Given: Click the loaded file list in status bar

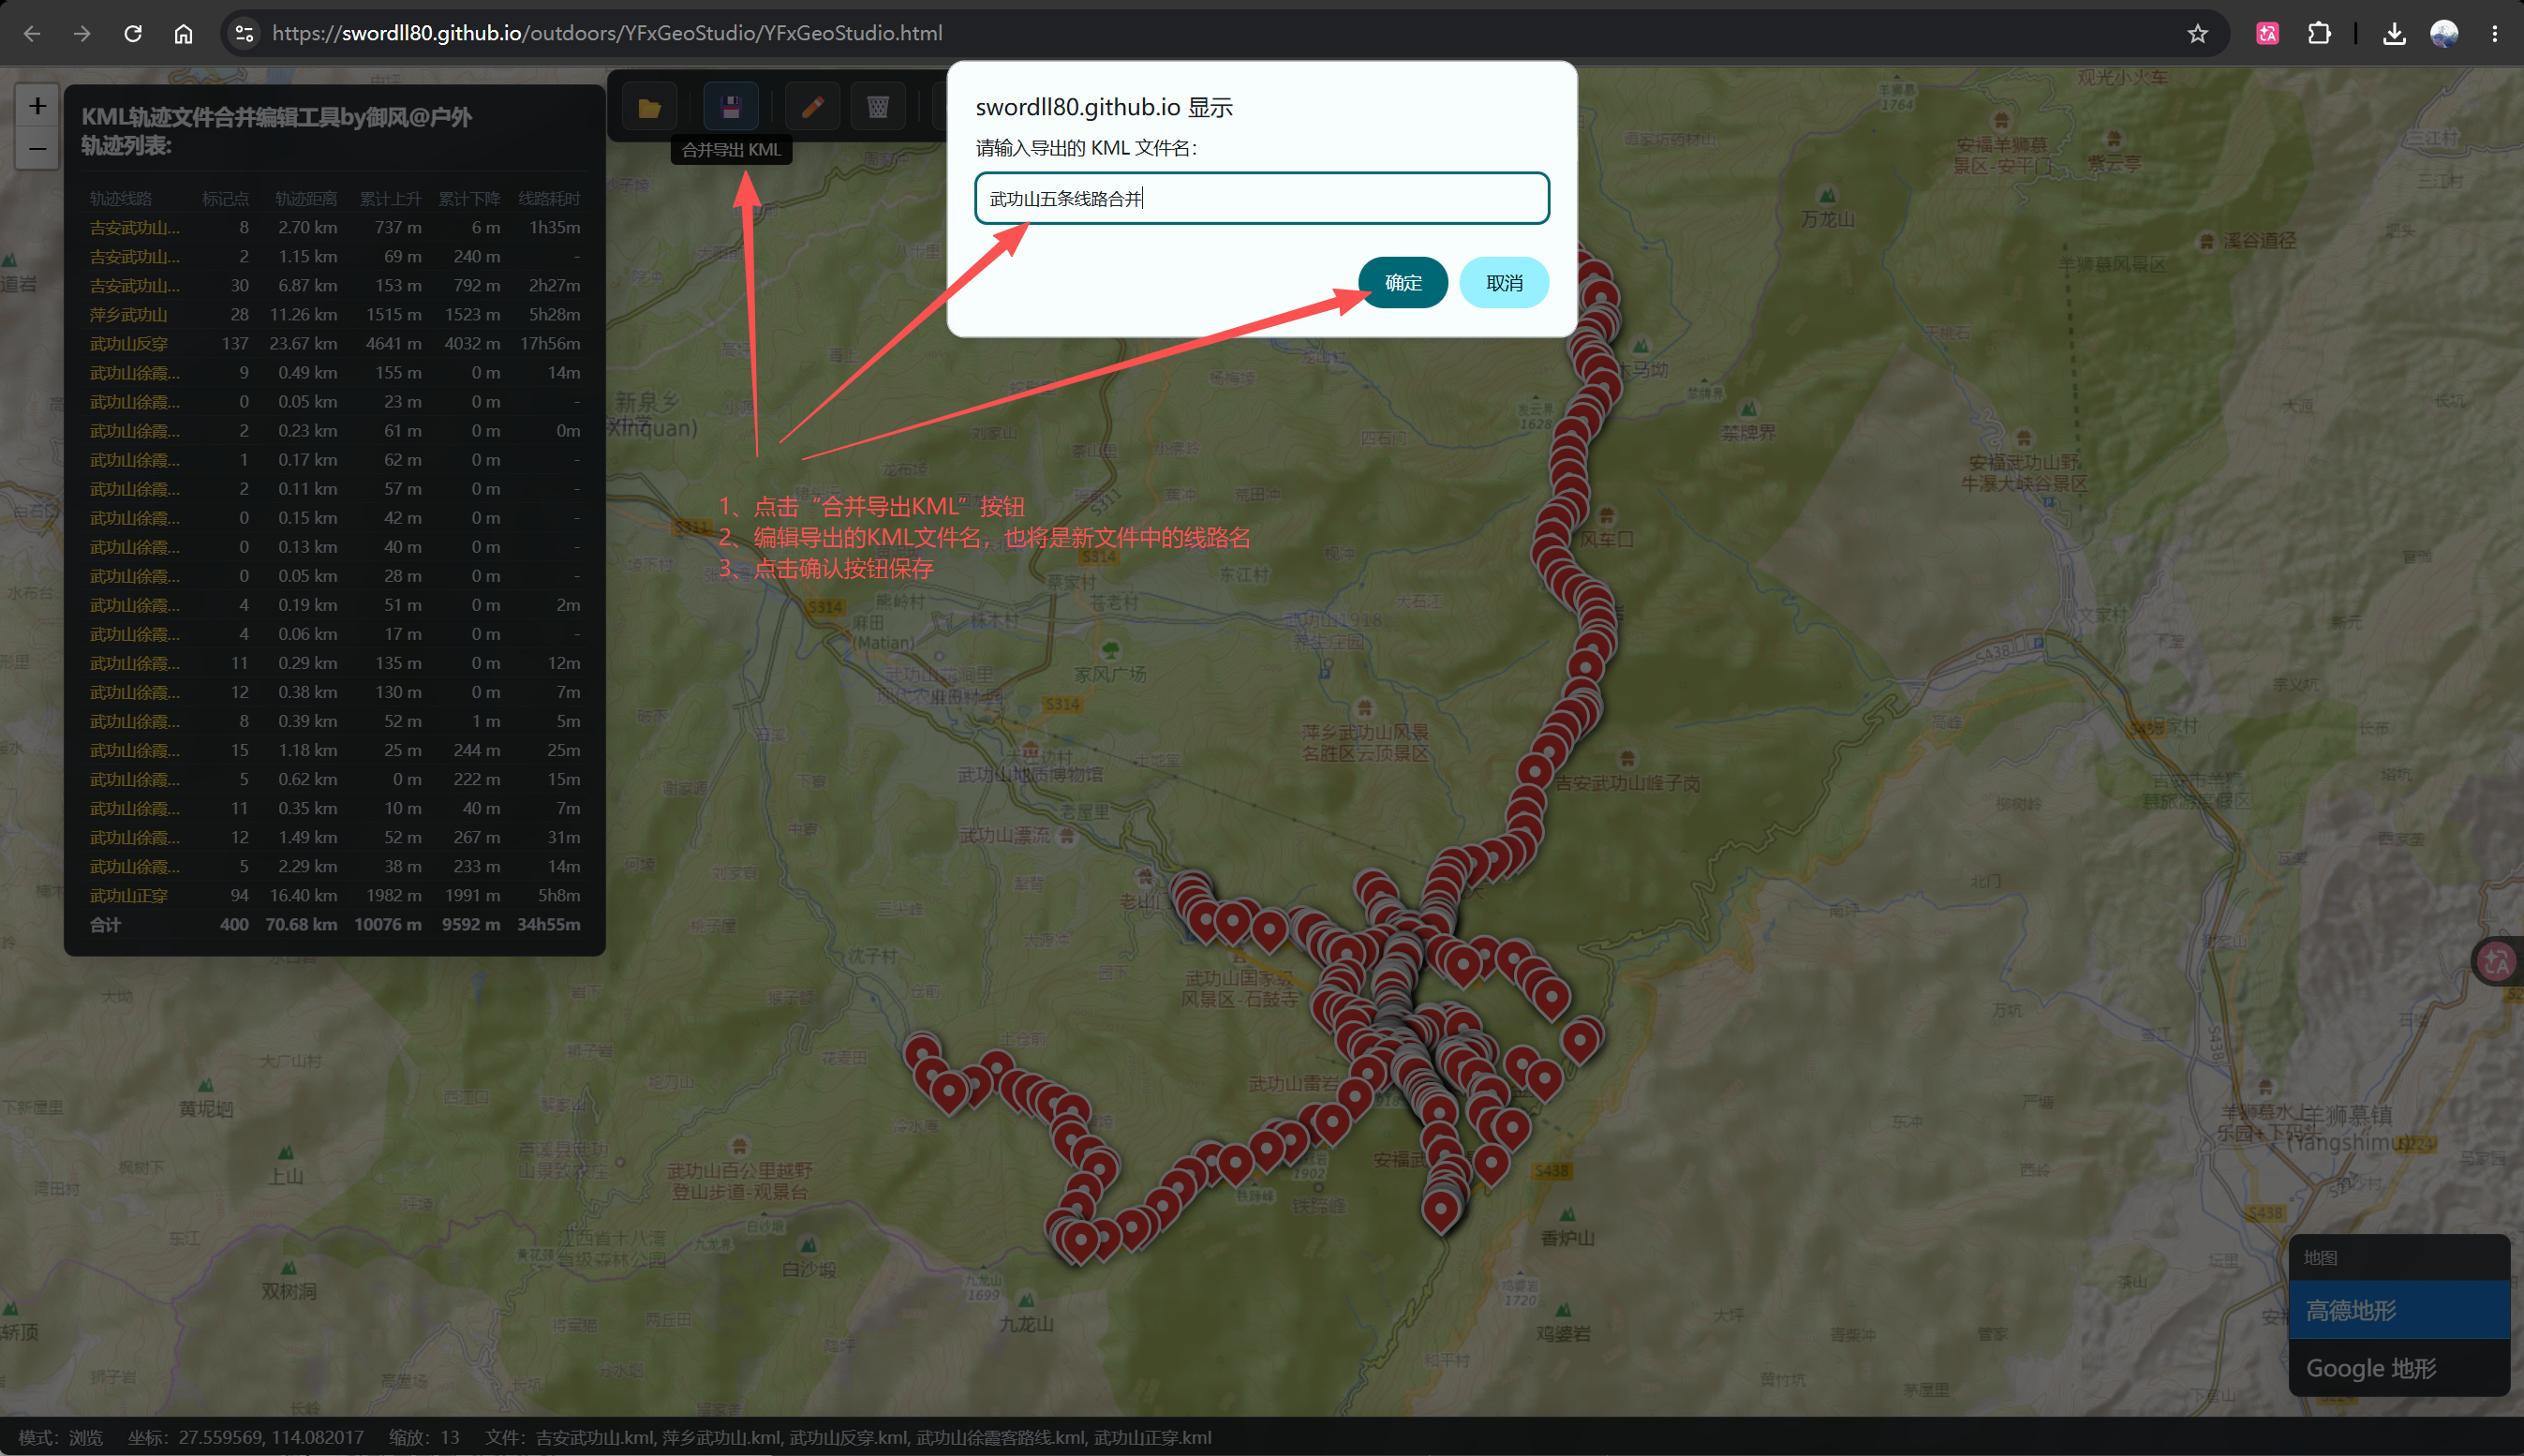Looking at the screenshot, I should (x=849, y=1437).
